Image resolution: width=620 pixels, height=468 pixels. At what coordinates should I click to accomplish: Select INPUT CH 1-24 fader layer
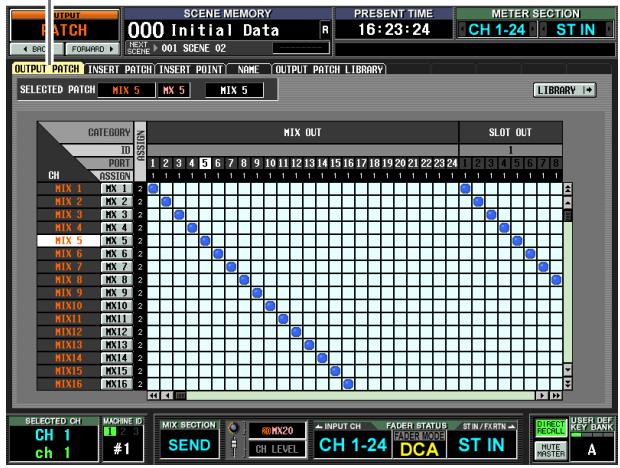click(x=353, y=445)
